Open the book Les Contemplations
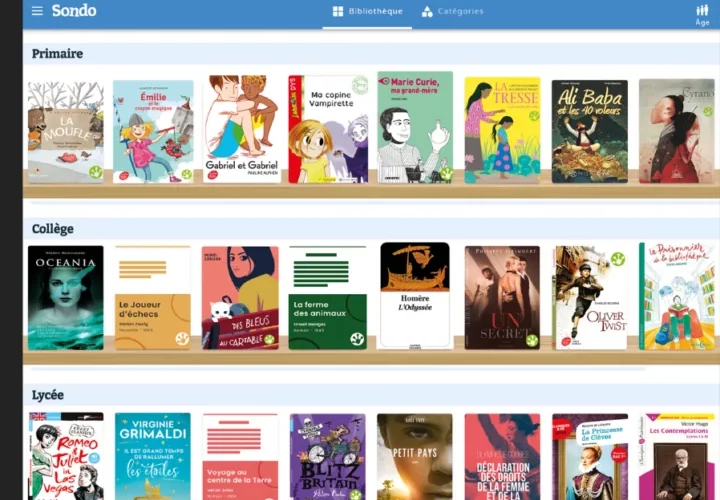The image size is (720, 500). click(x=677, y=457)
